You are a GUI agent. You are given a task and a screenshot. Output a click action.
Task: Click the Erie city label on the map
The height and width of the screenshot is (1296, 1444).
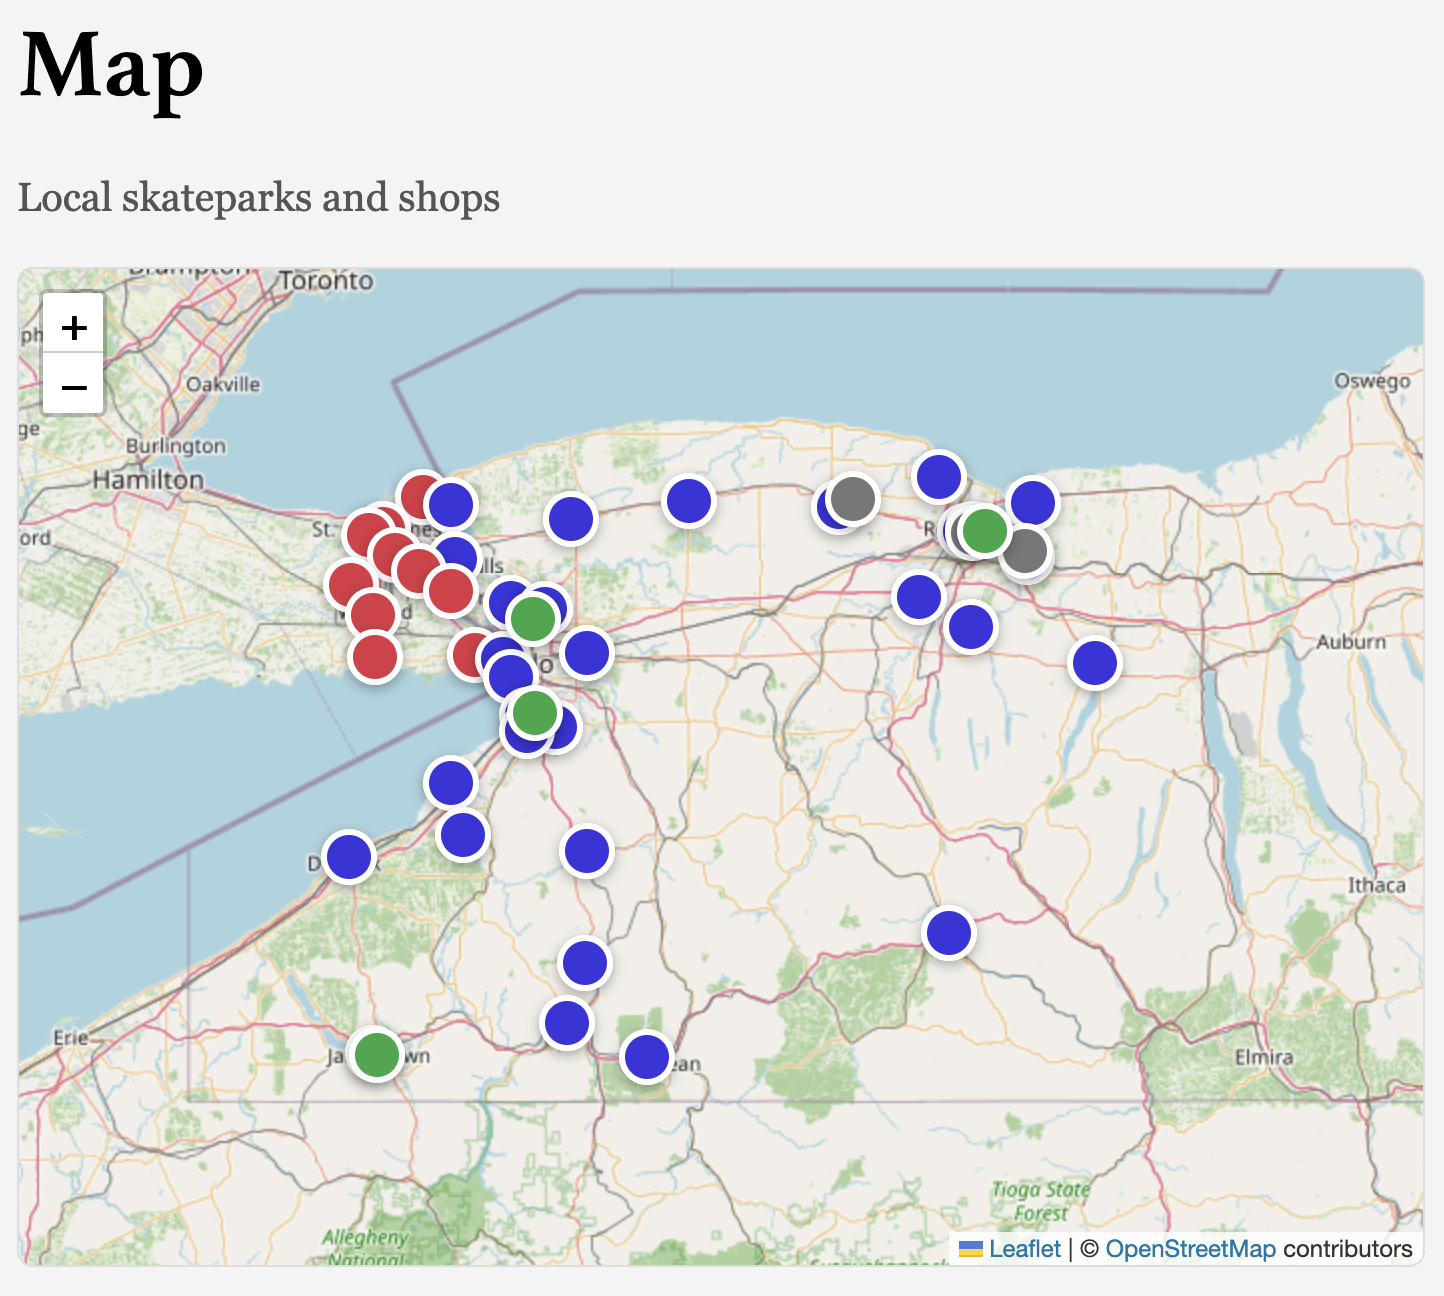[71, 1037]
